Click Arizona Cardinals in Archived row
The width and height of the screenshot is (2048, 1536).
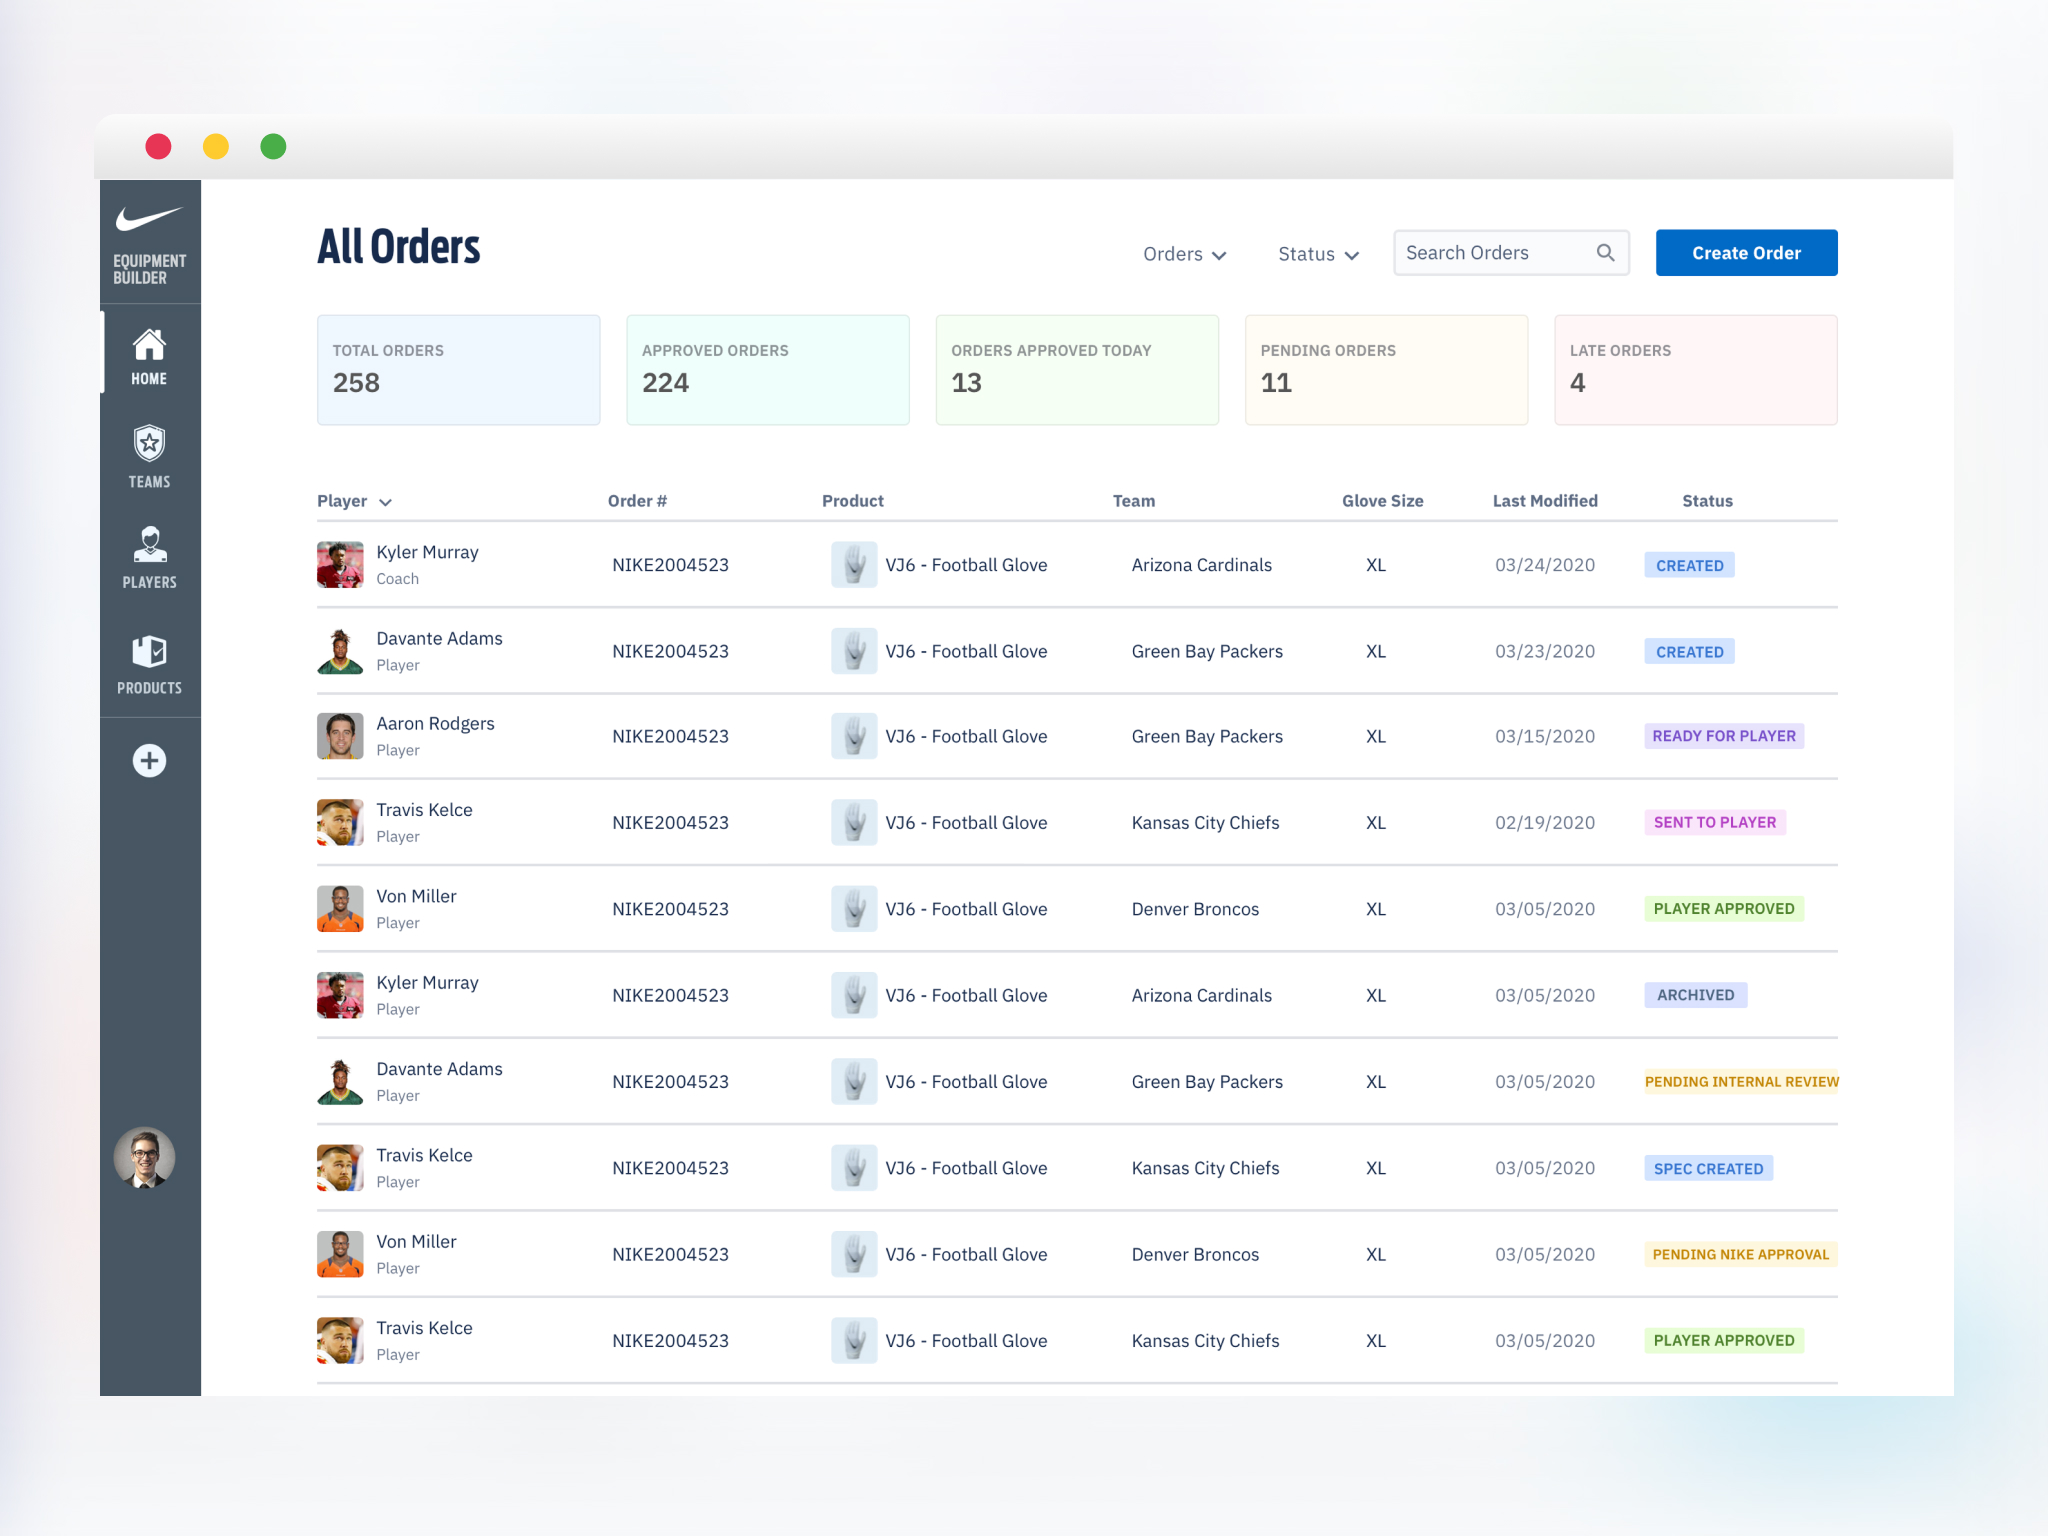1201,995
